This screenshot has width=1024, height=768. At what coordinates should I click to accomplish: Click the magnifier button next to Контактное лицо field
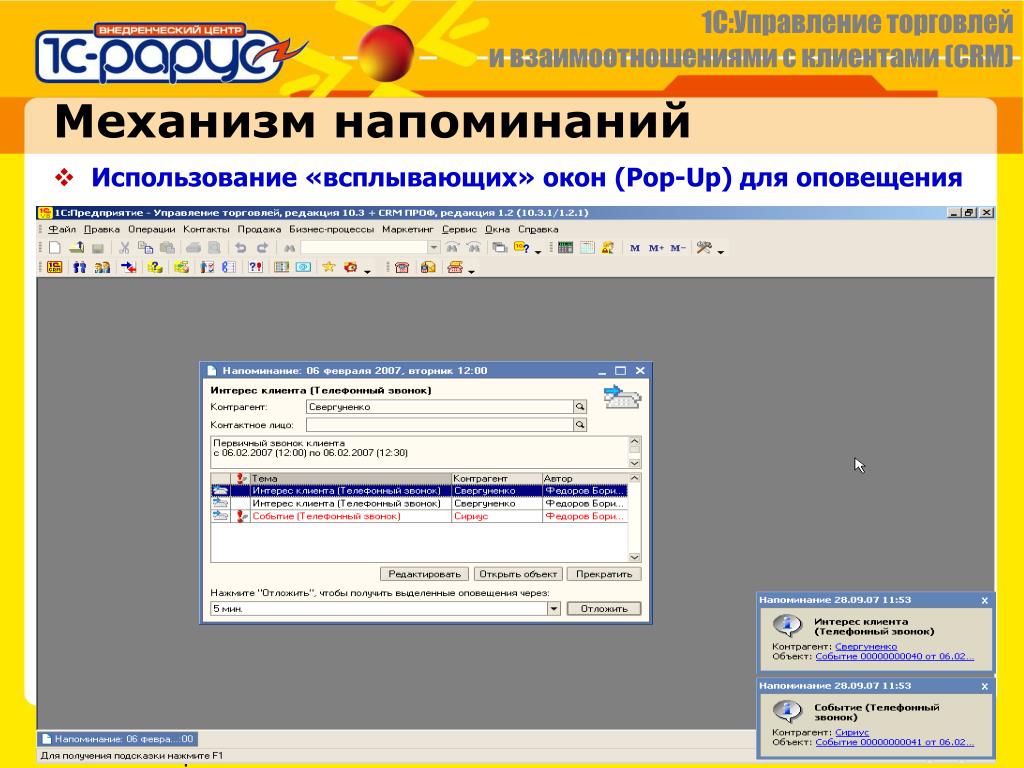click(x=580, y=425)
